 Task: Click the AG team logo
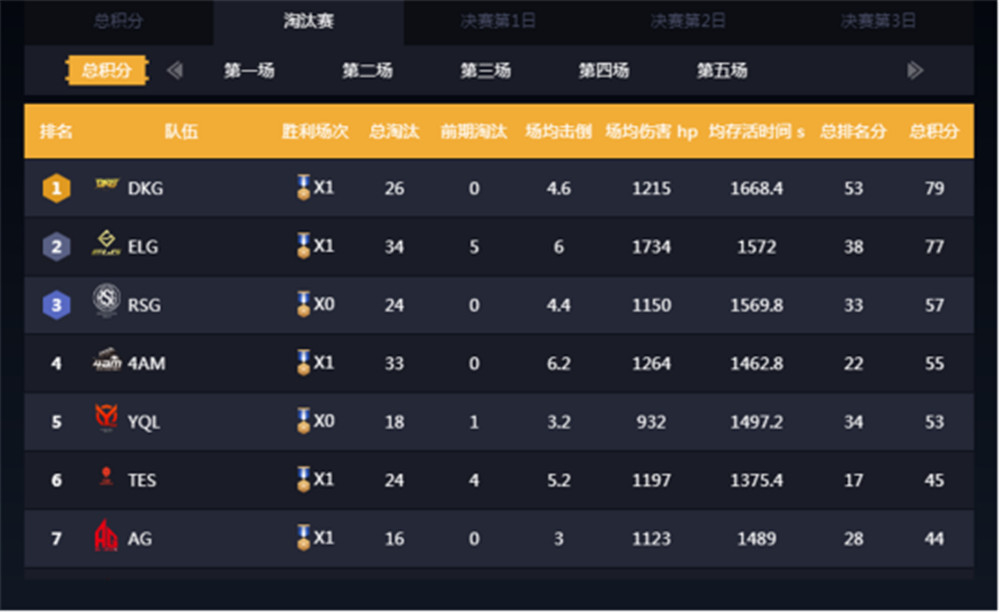(x=106, y=537)
